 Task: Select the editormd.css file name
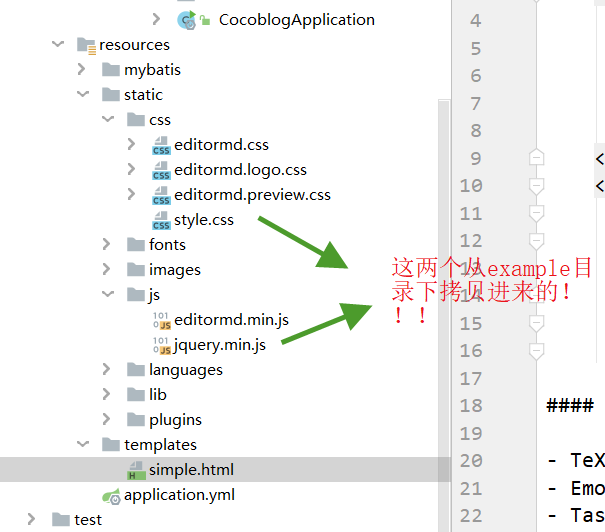221,145
